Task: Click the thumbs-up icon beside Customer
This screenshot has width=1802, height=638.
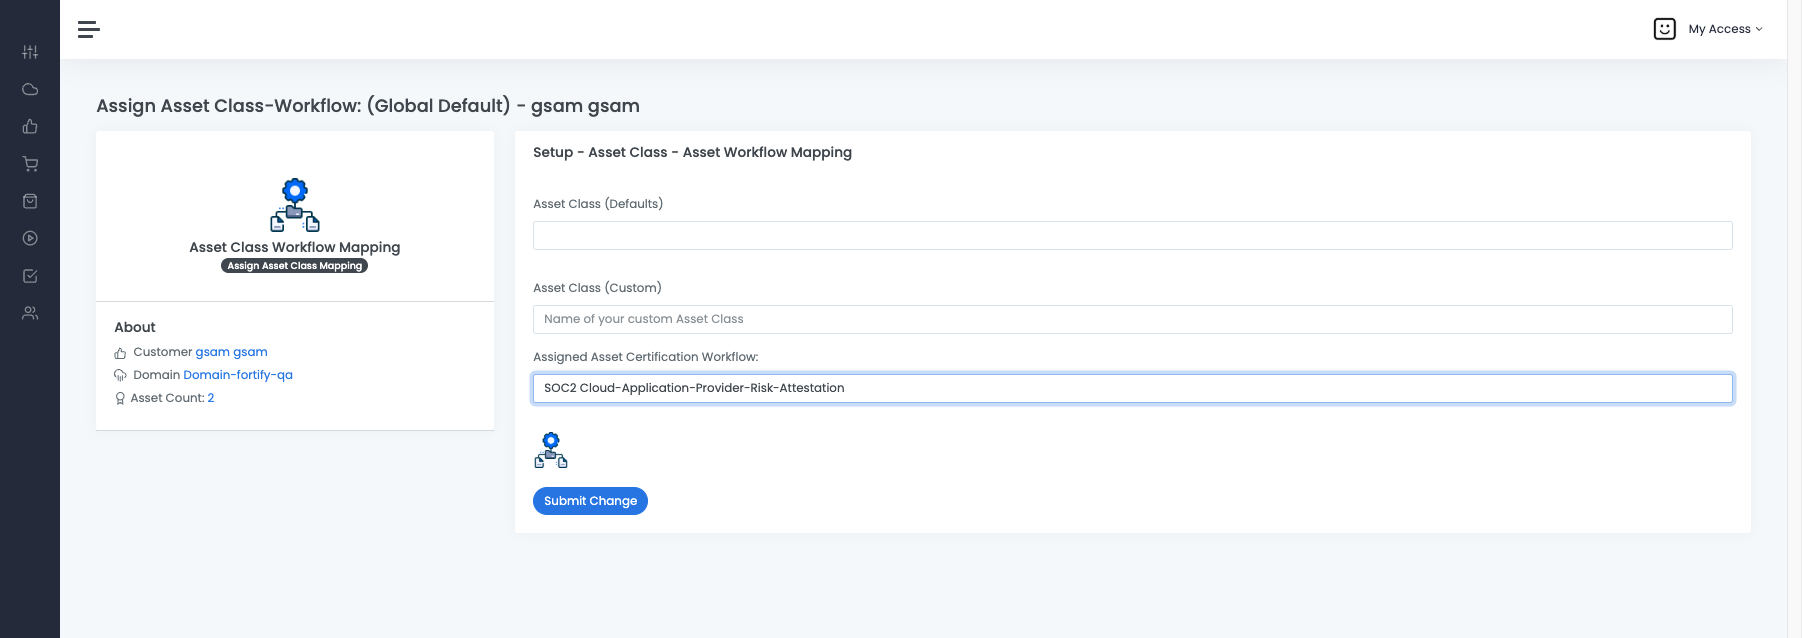Action: point(120,353)
